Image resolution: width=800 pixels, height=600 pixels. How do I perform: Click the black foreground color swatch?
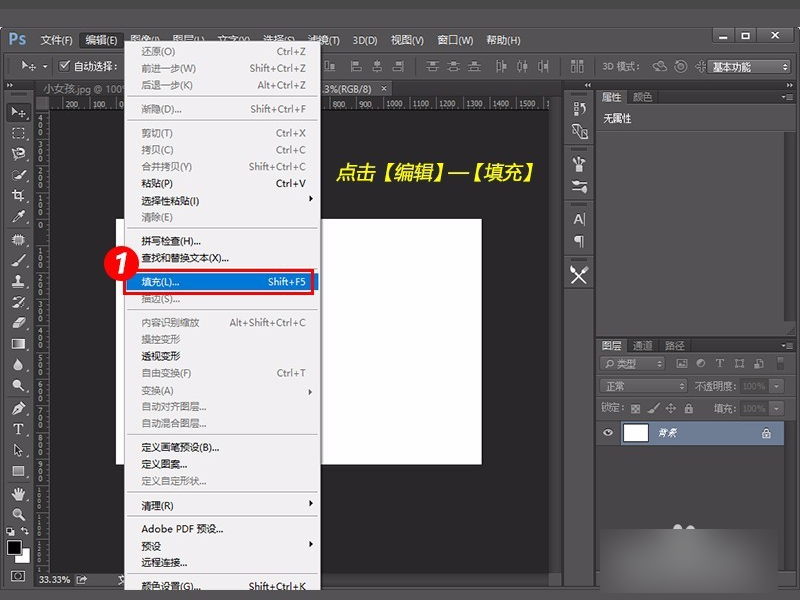[14, 547]
